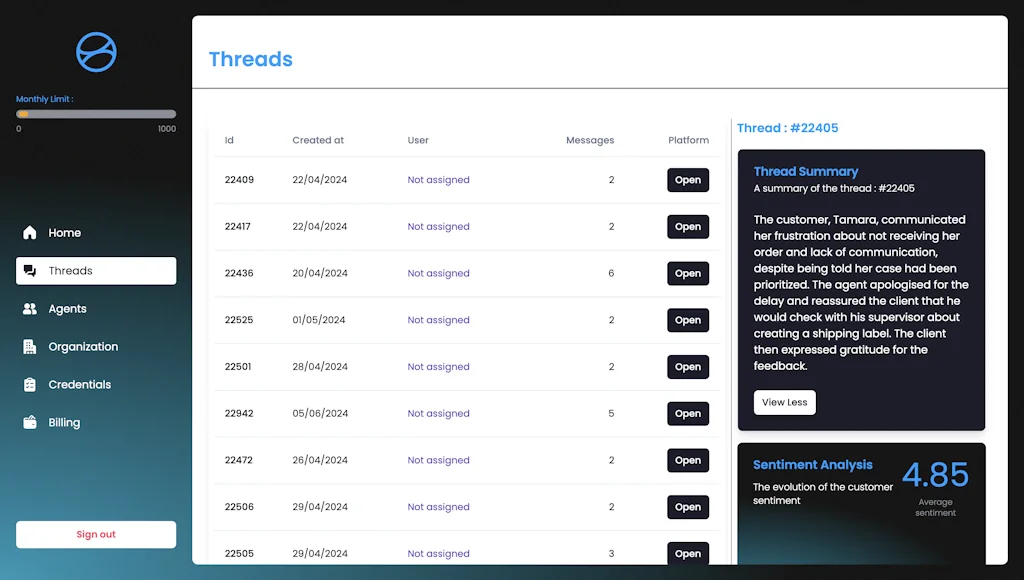1024x580 pixels.
Task: Click the wallet icon next to Billing
Action: click(x=31, y=422)
